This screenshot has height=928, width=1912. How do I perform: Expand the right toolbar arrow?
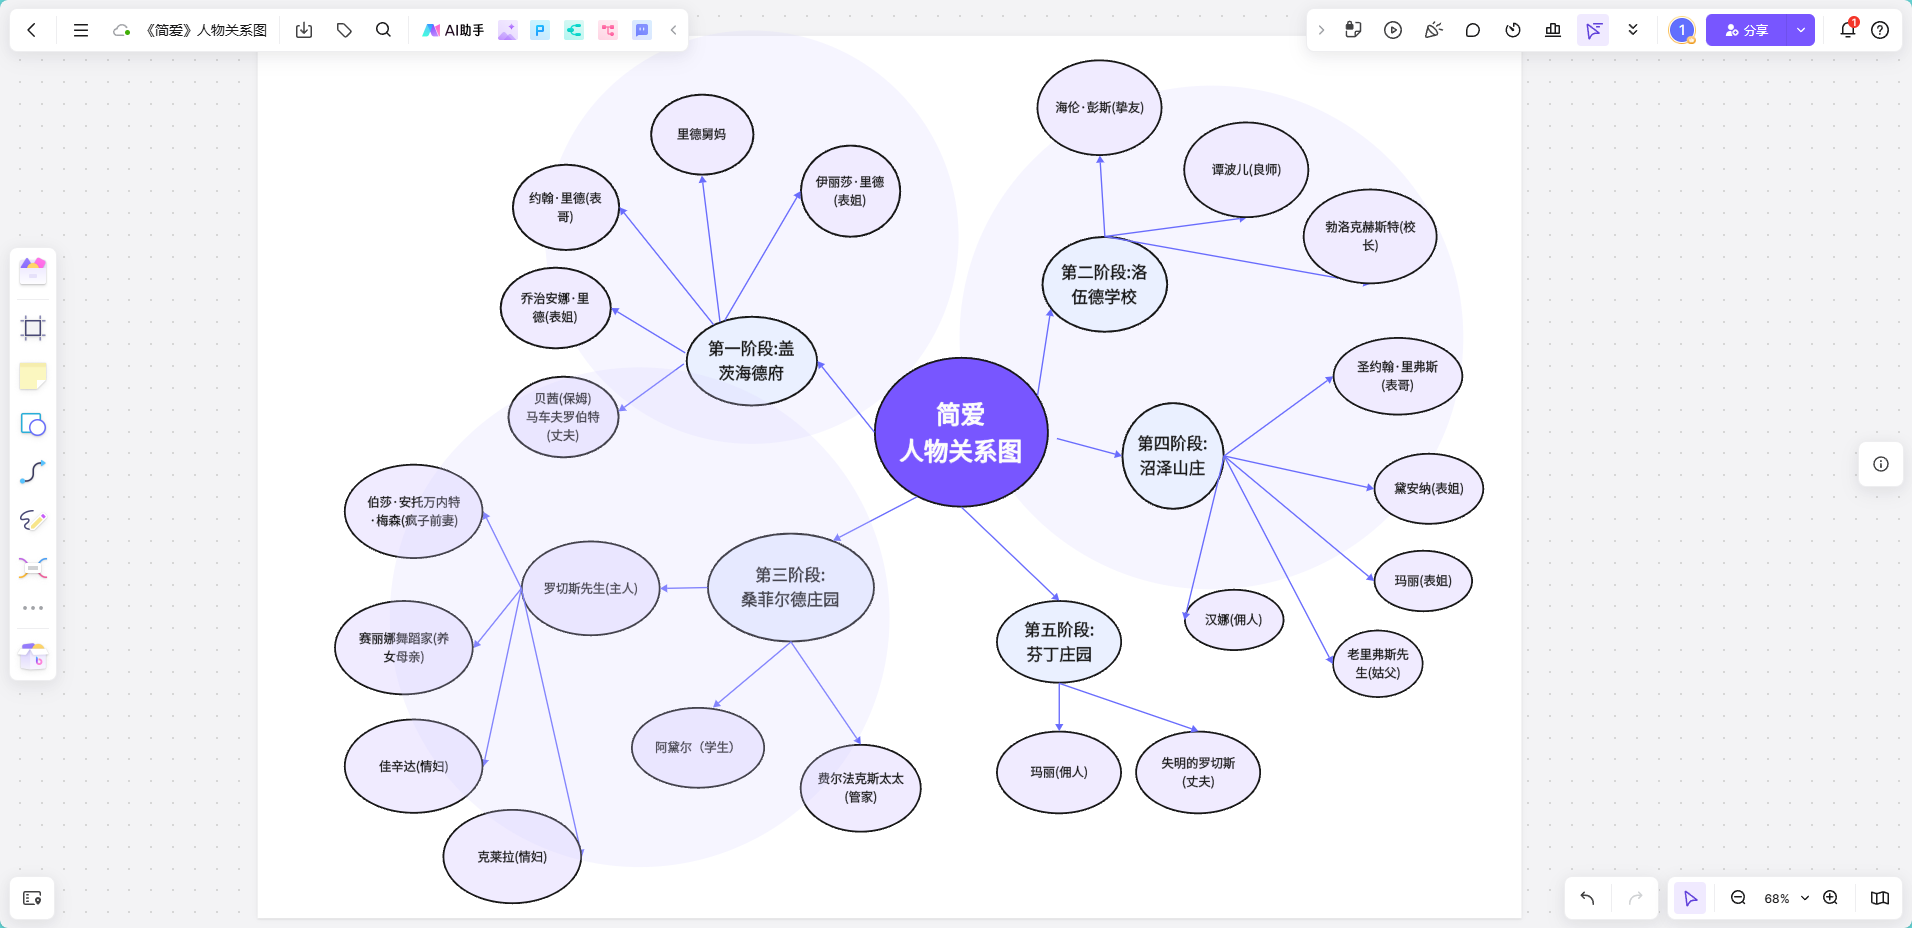[1321, 30]
